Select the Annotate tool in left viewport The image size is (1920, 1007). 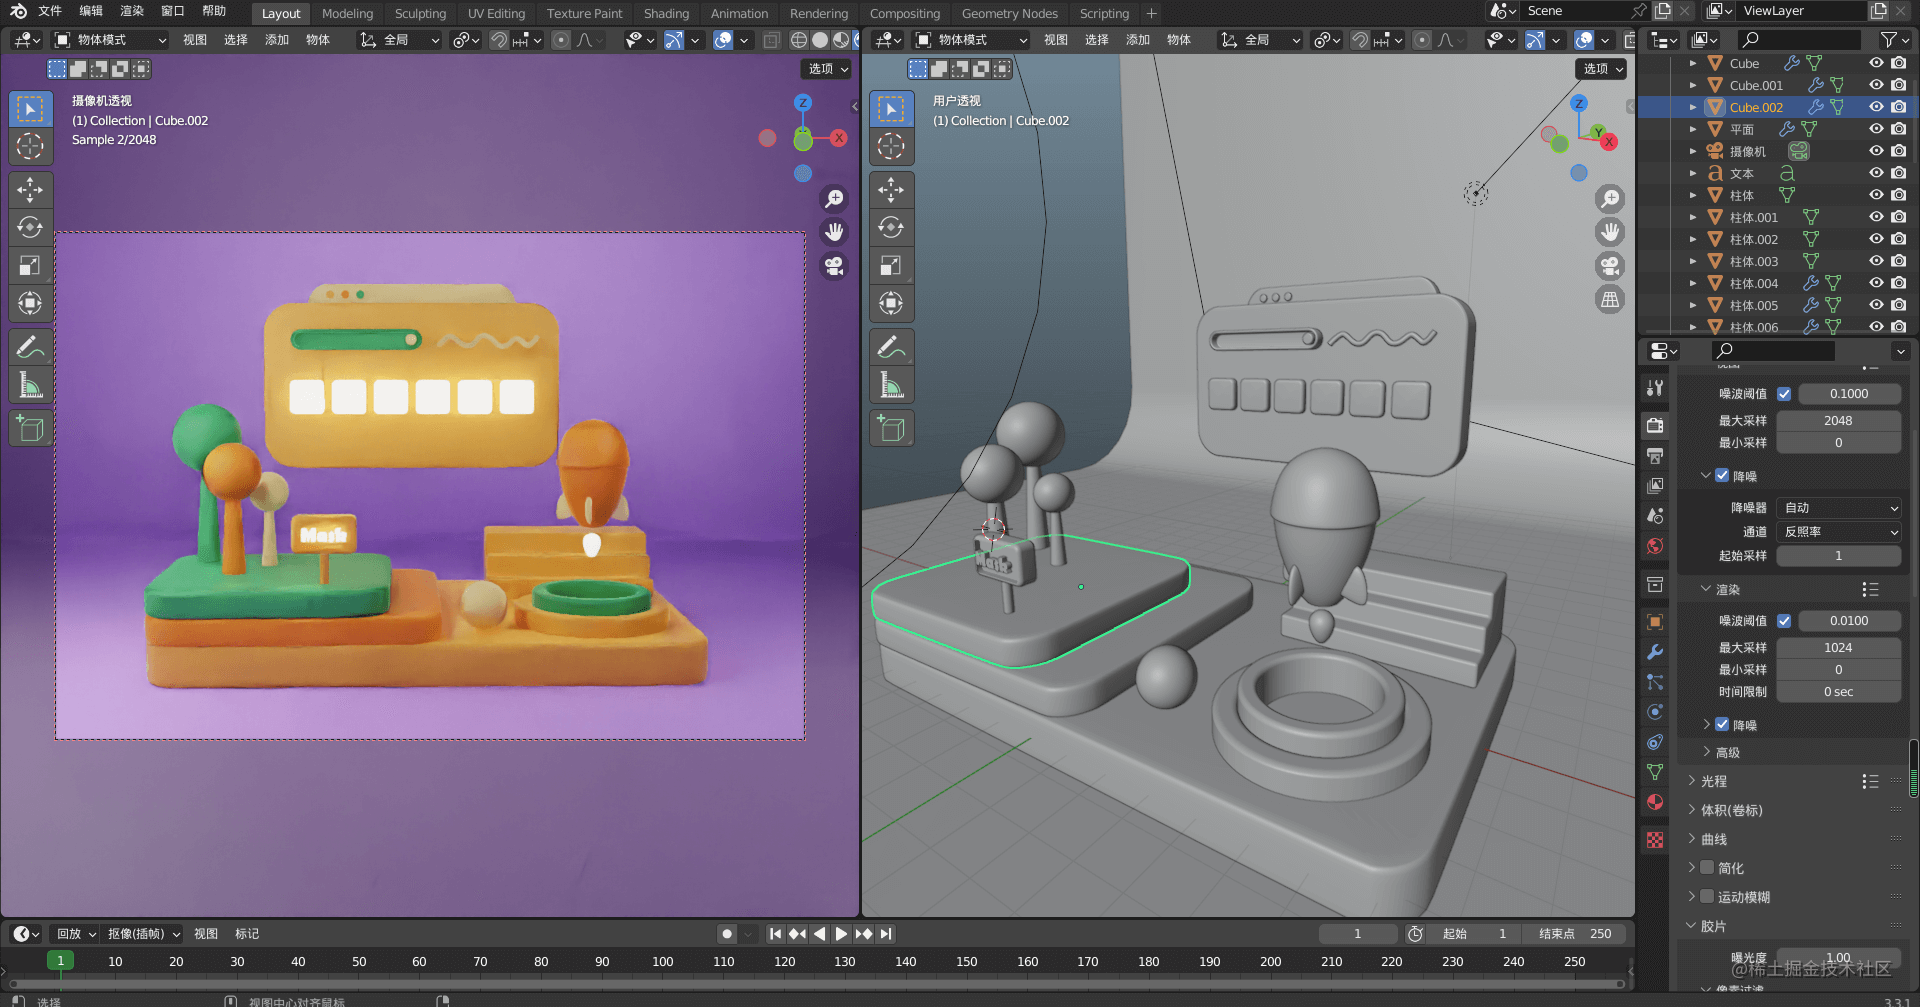coord(30,347)
